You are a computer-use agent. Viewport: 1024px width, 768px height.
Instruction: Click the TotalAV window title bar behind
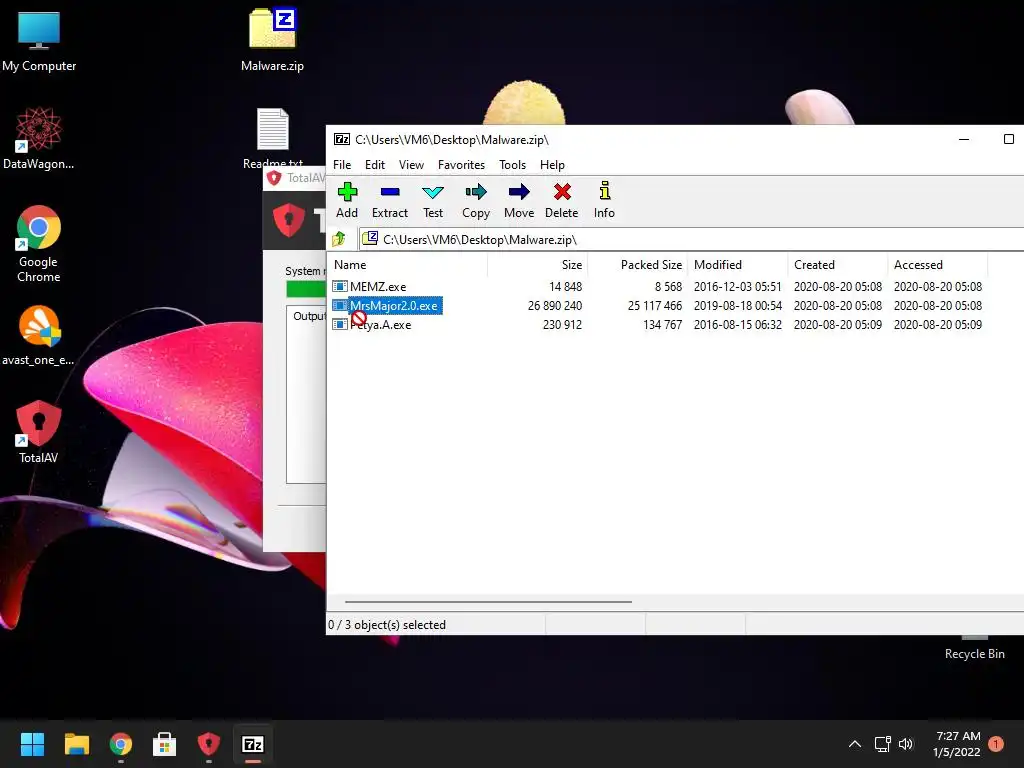[295, 178]
